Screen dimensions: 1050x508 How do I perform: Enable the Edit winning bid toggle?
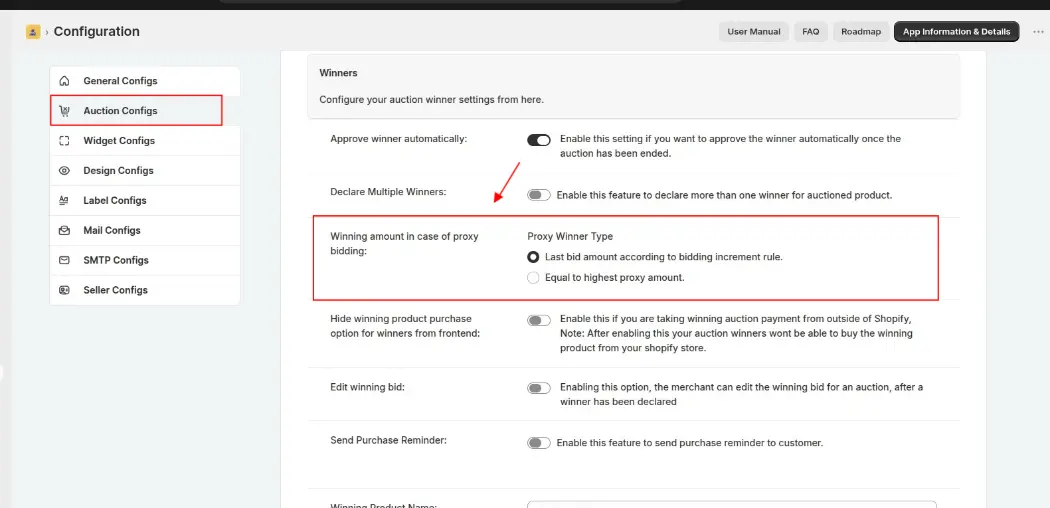pyautogui.click(x=538, y=388)
